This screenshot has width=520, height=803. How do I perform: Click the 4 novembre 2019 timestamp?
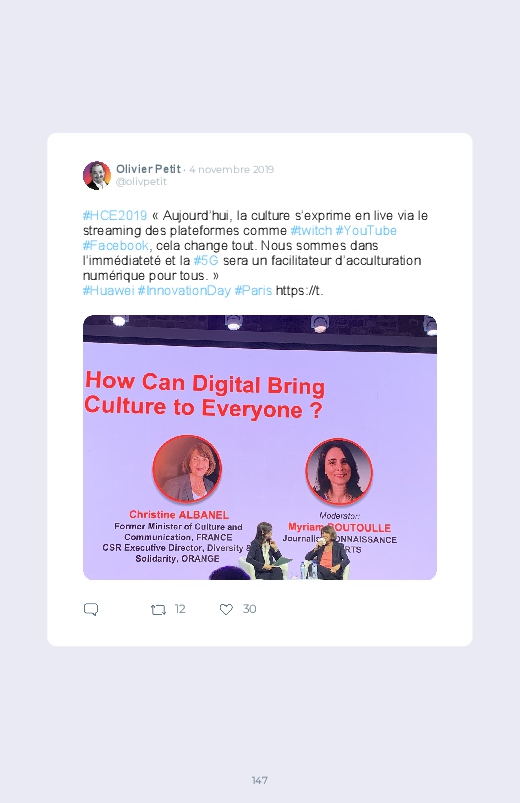[232, 170]
